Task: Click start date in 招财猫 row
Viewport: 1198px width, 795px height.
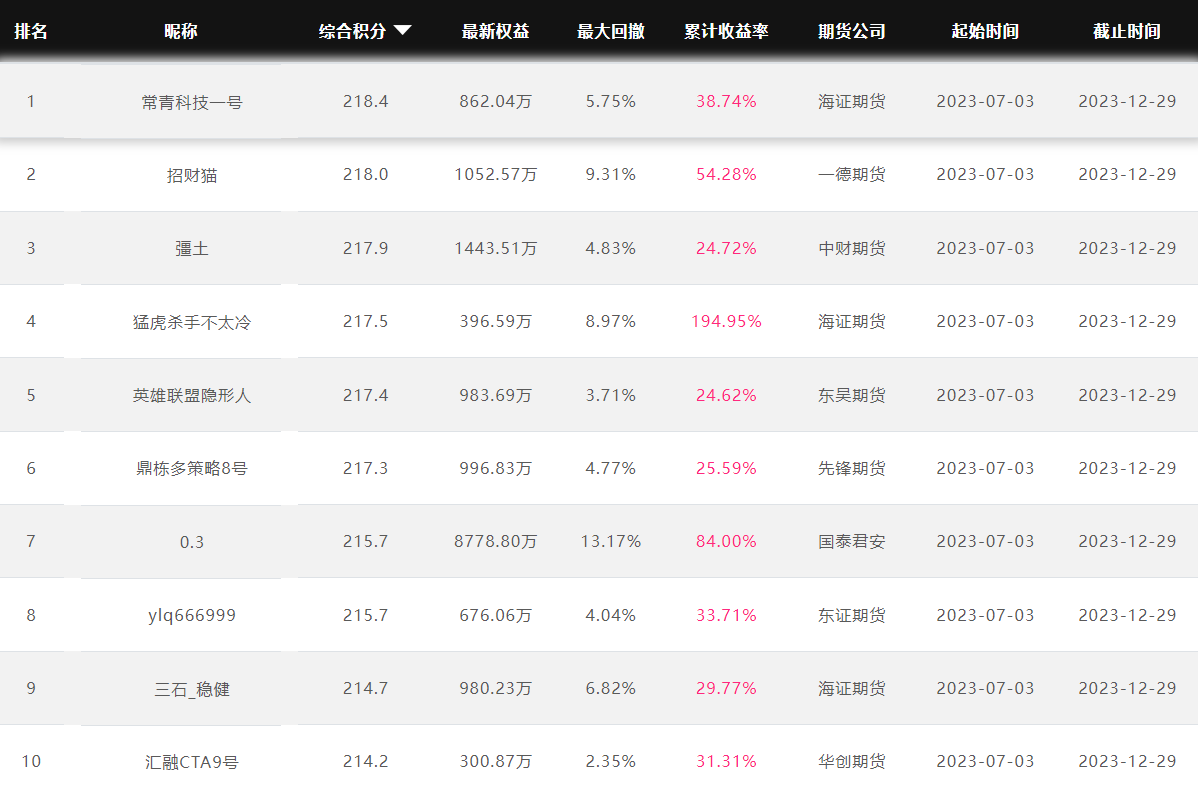Action: click(x=985, y=175)
